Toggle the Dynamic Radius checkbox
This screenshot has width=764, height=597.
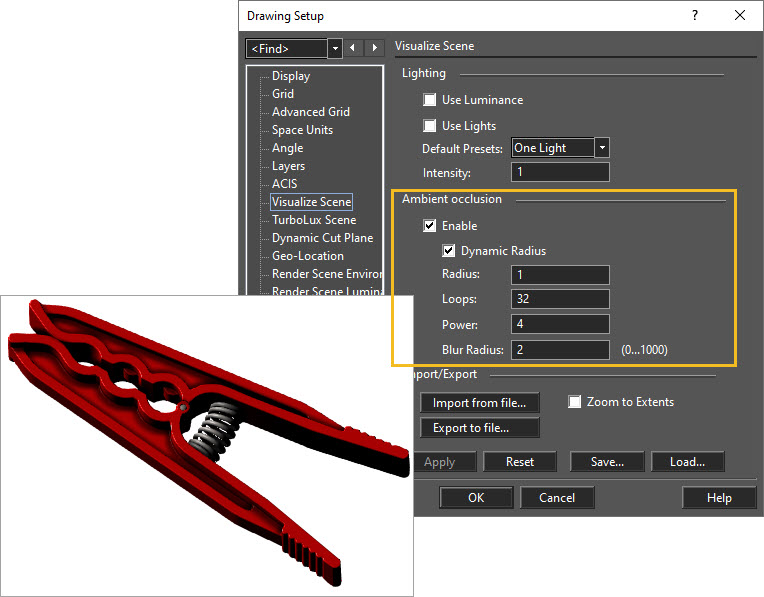[x=448, y=250]
